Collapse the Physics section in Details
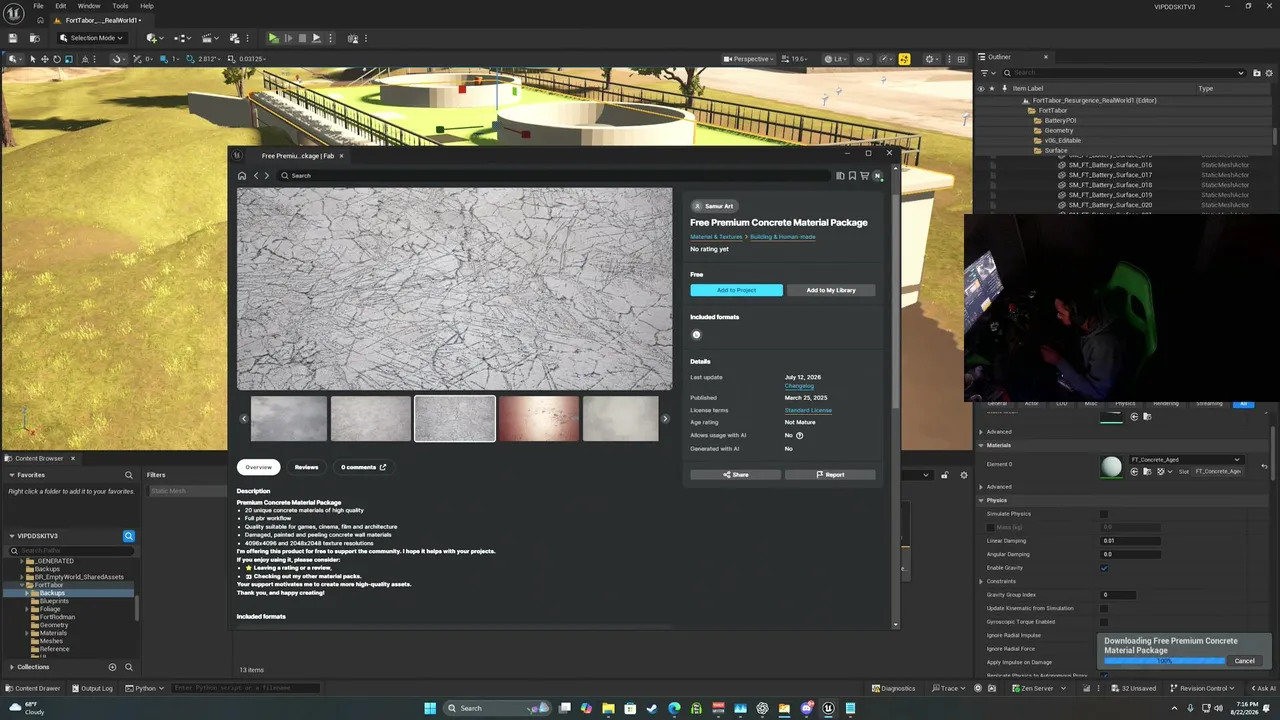Viewport: 1280px width, 720px height. [981, 500]
